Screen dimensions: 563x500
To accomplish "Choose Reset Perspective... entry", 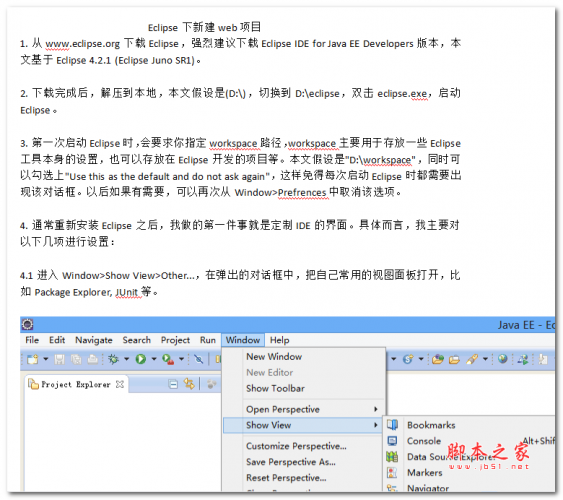I will (x=303, y=478).
